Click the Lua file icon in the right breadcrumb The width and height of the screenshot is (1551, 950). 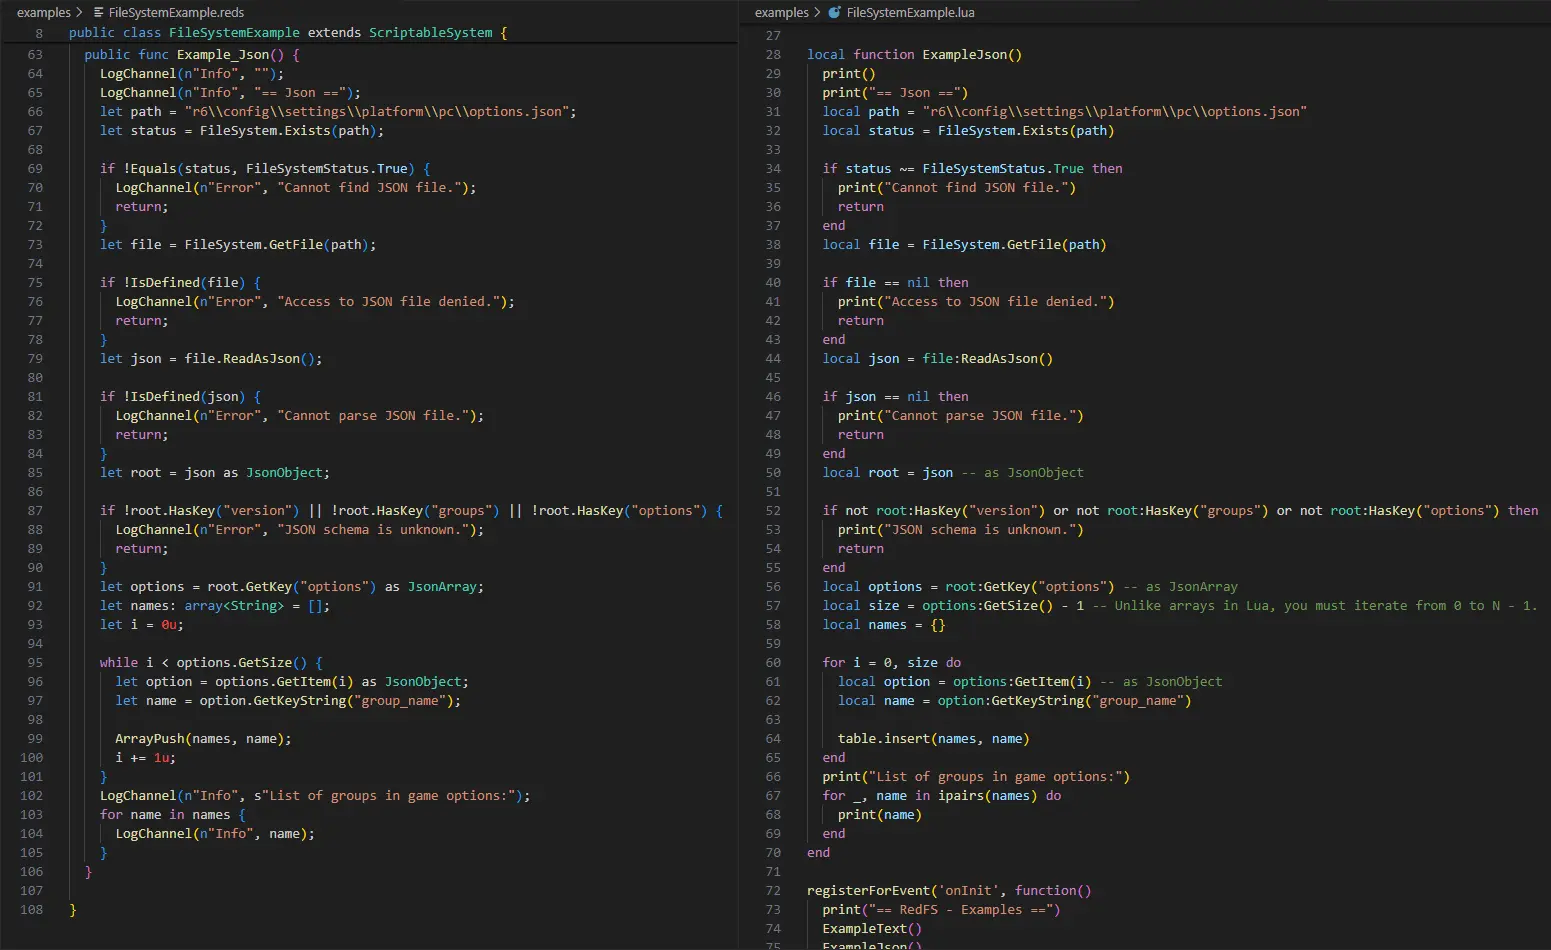point(835,13)
